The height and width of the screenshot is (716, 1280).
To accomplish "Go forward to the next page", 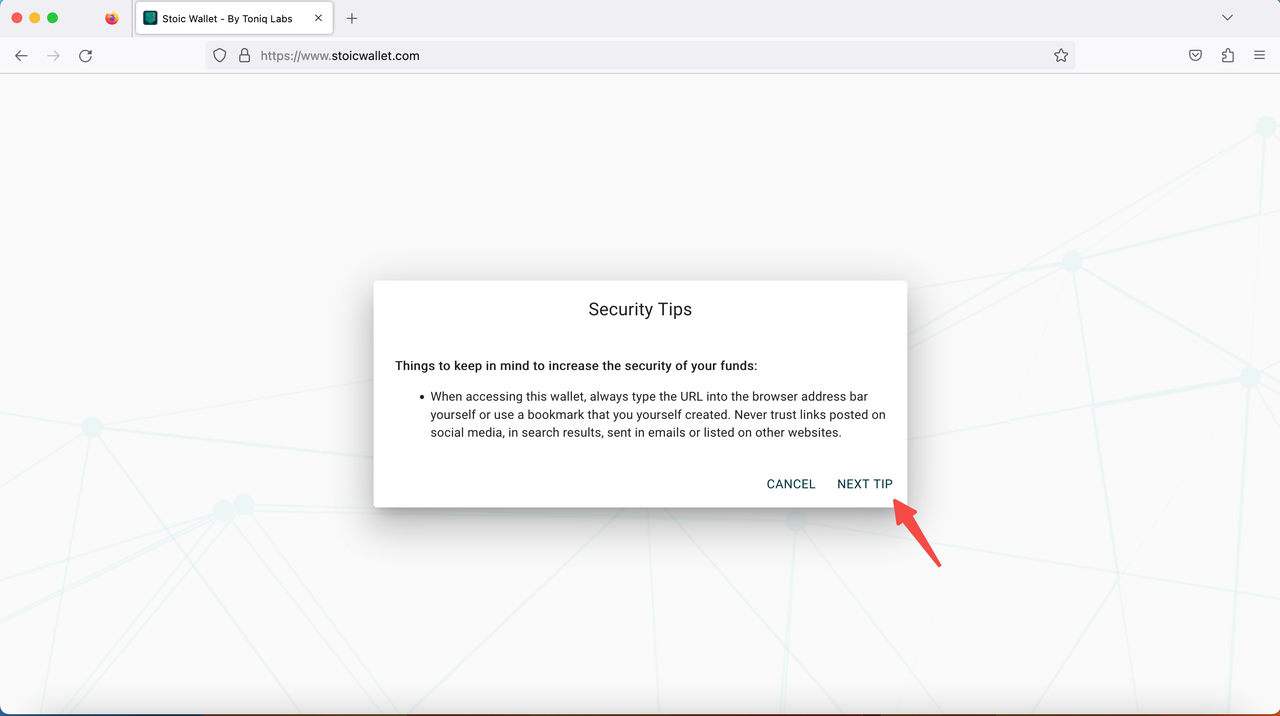I will tap(53, 56).
